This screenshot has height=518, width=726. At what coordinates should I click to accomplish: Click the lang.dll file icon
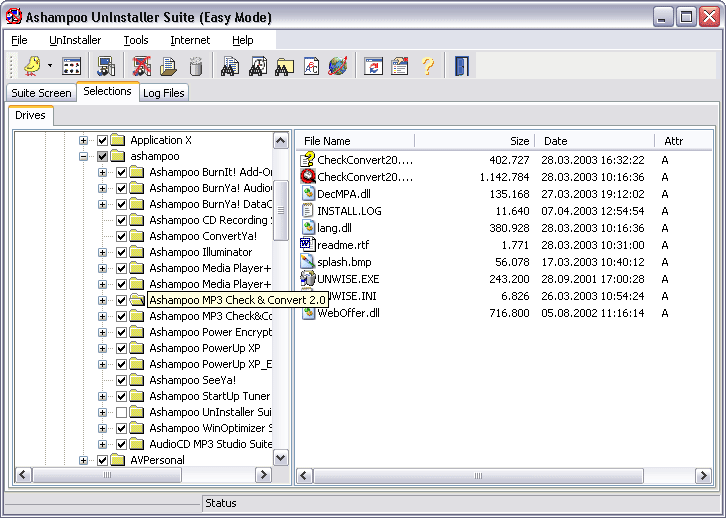click(308, 228)
